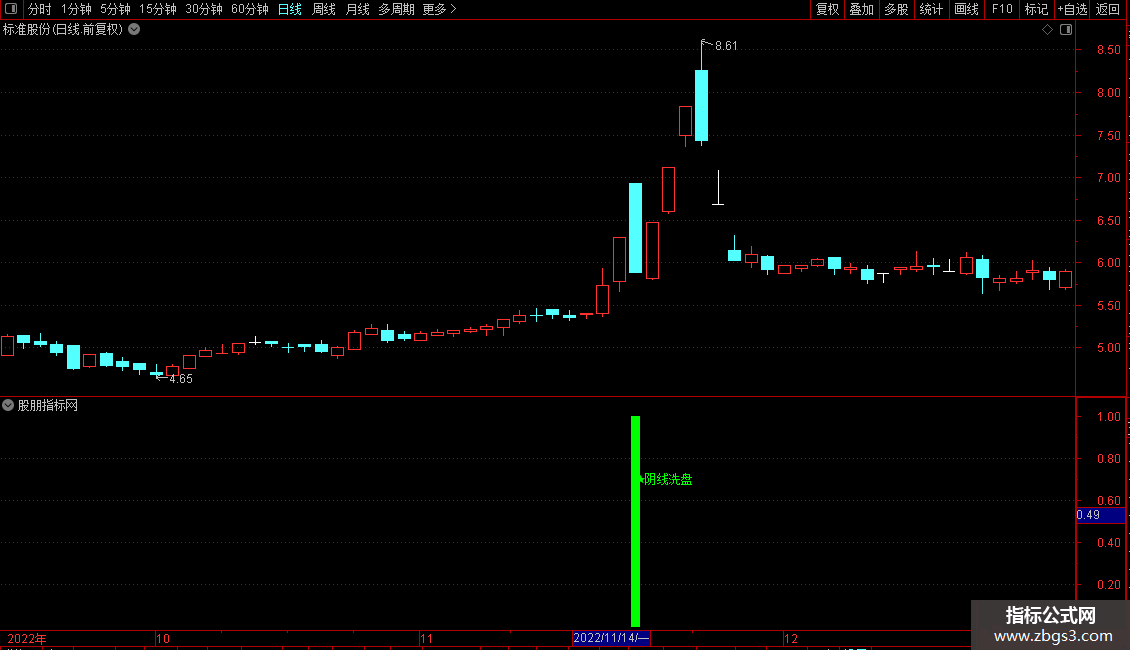Click 返回 to go back

click(x=1108, y=9)
